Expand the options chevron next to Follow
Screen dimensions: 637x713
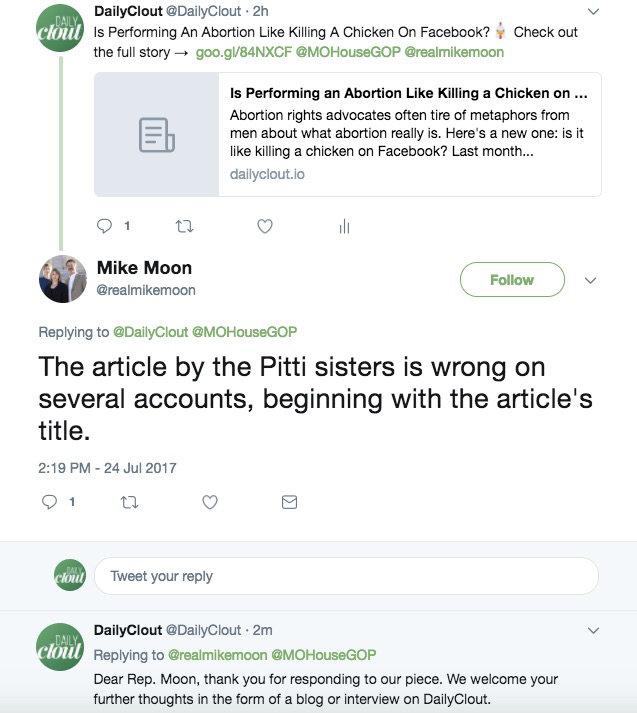590,280
